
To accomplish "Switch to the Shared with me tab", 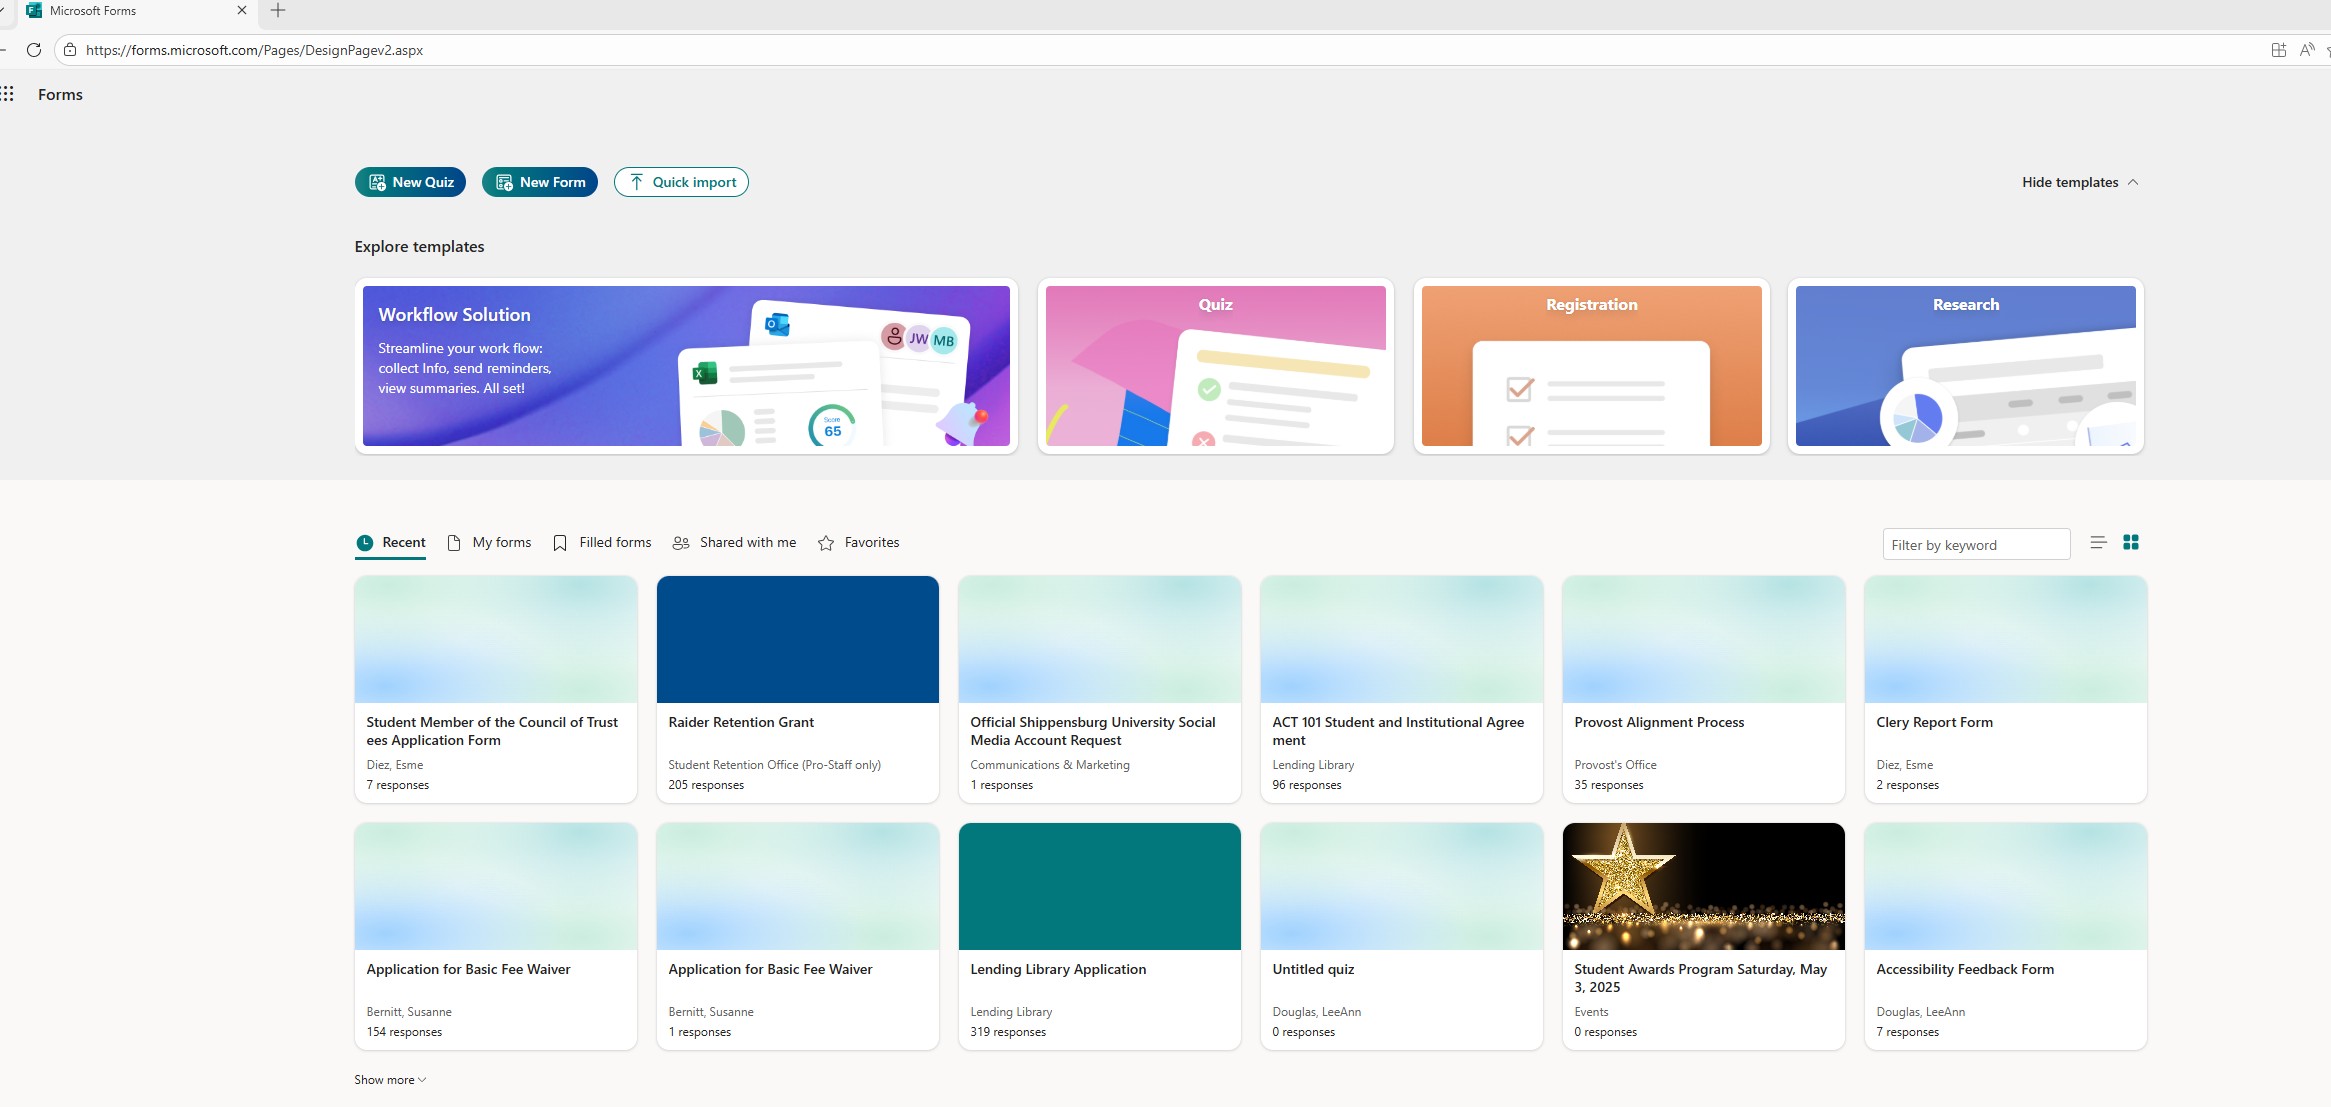I will [735, 543].
